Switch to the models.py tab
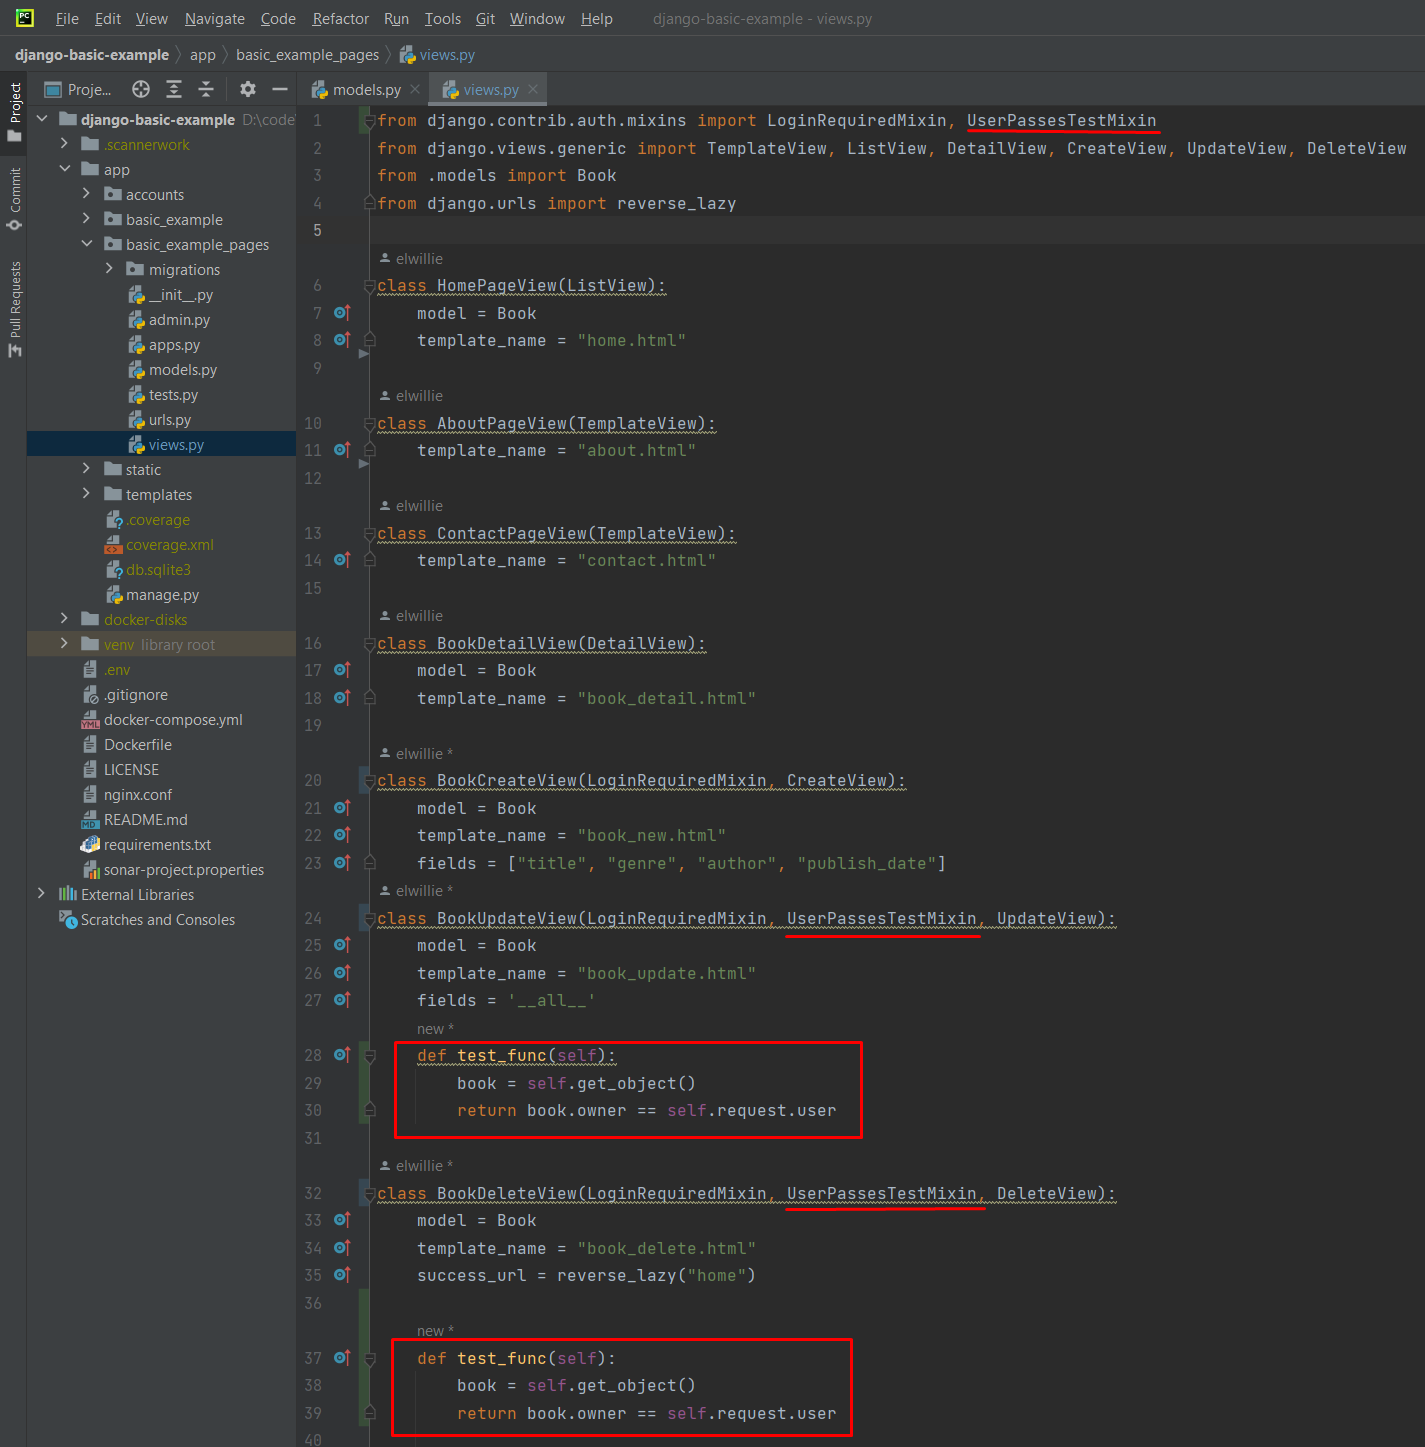The height and width of the screenshot is (1447, 1425). tap(368, 89)
